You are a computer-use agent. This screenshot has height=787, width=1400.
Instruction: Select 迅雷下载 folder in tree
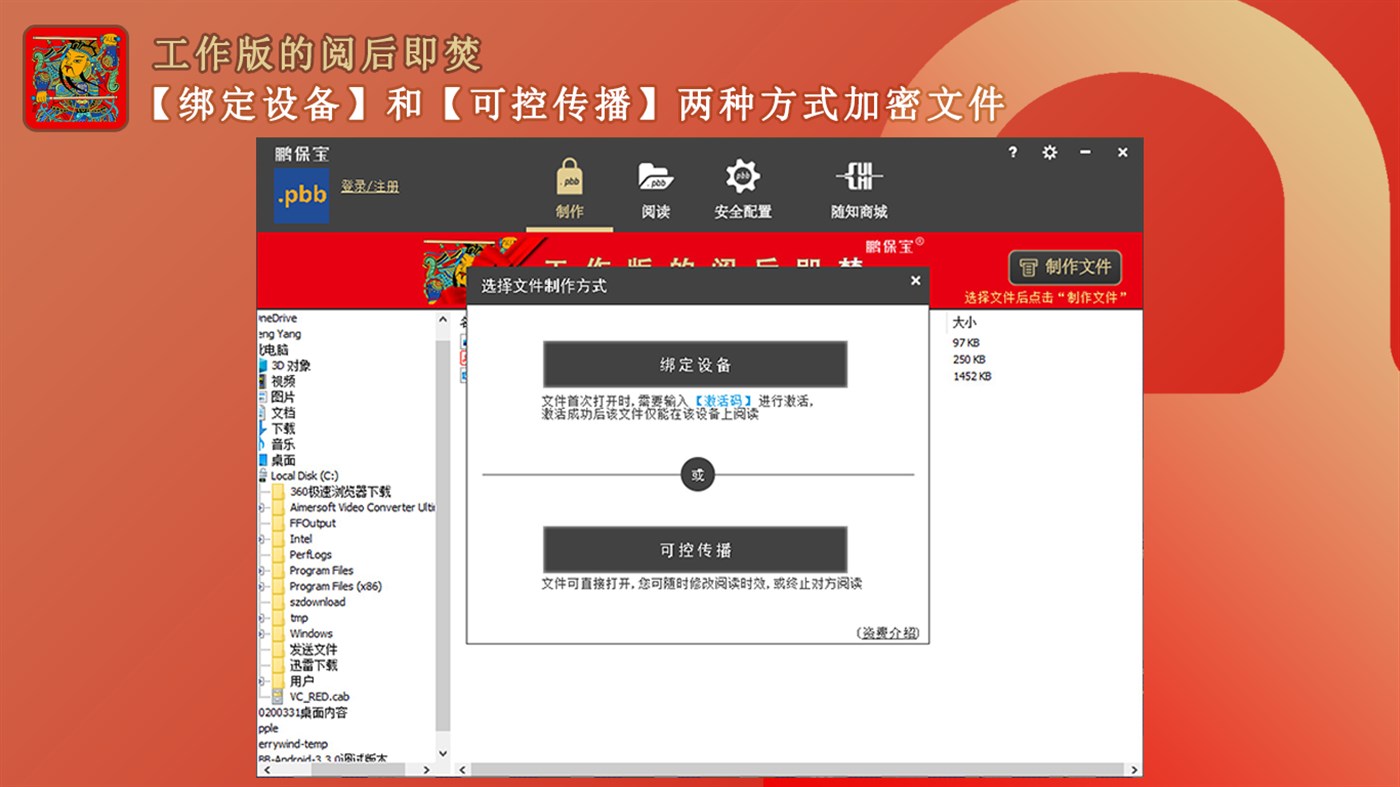click(x=305, y=665)
